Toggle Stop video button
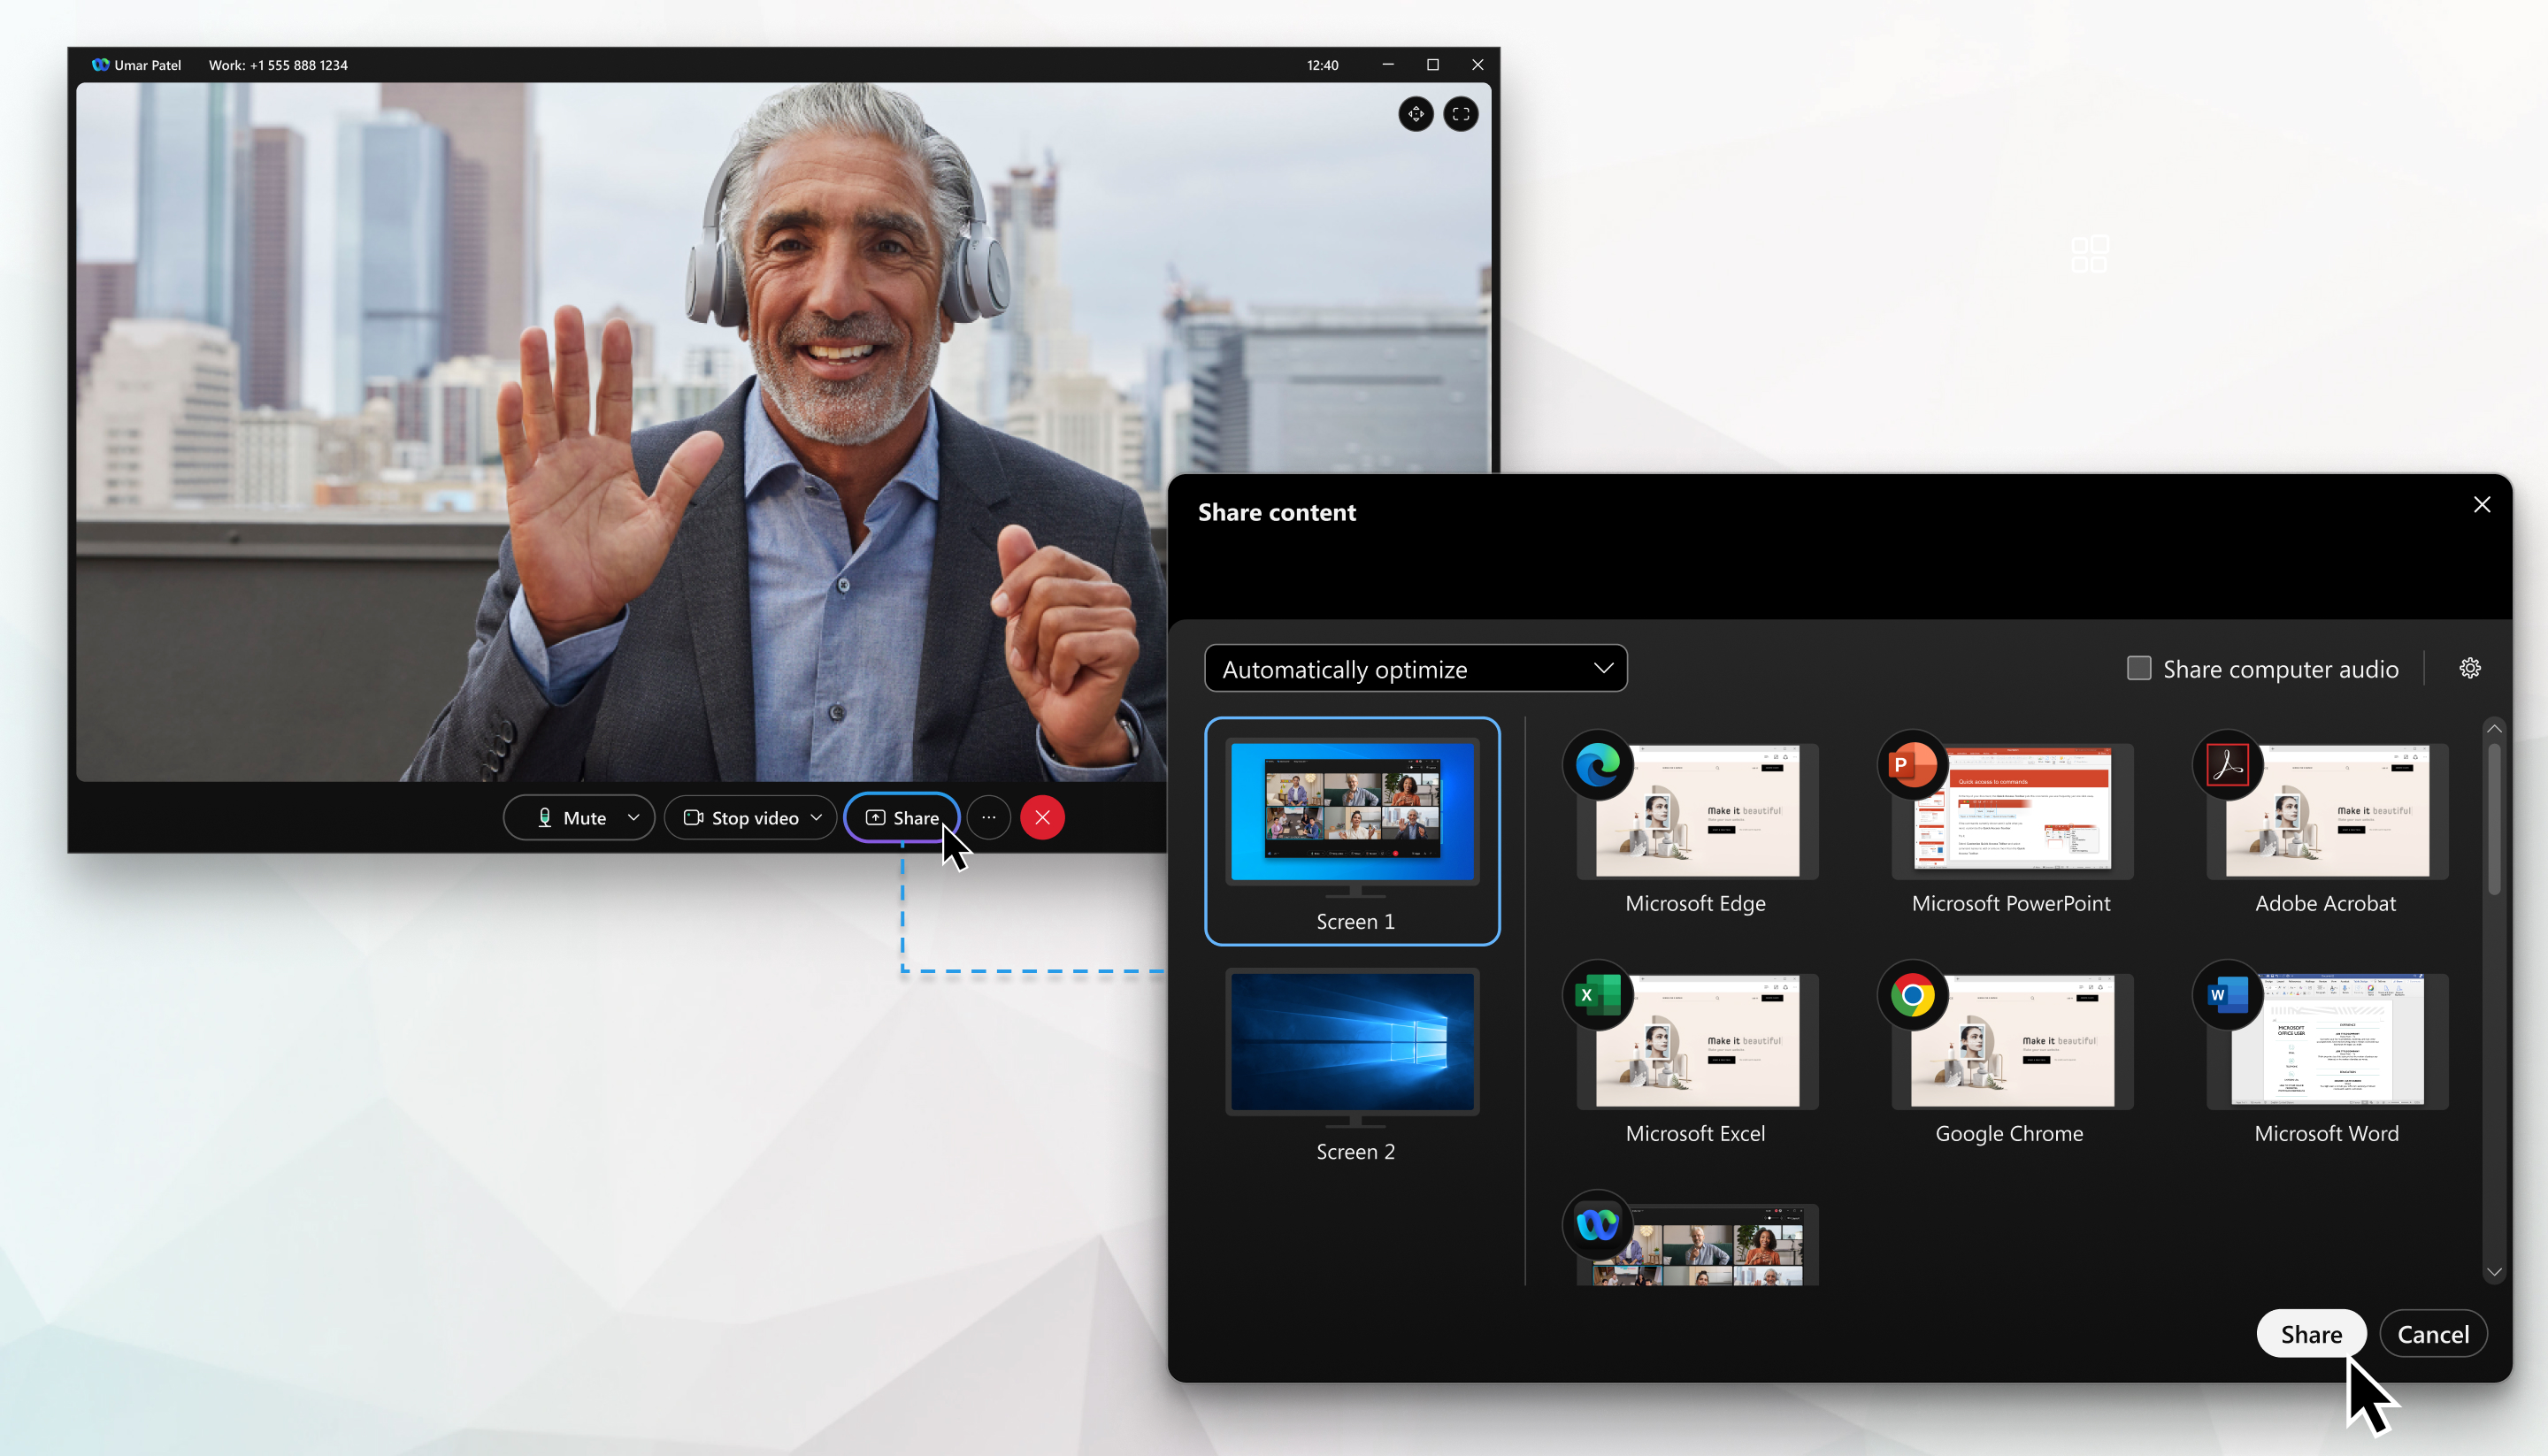 [741, 817]
